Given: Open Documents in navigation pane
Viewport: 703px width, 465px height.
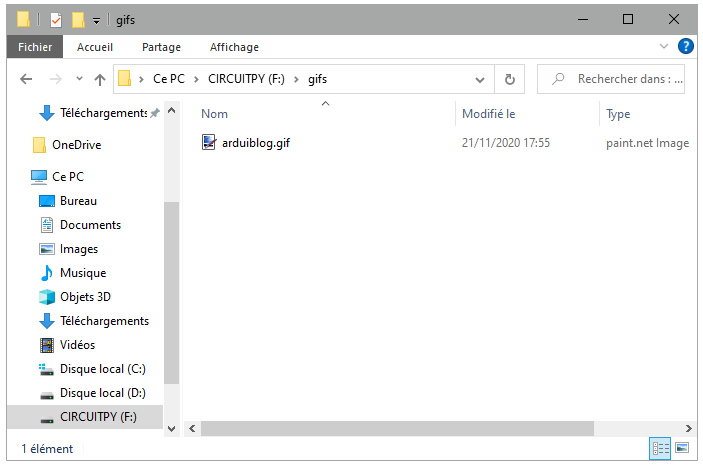Looking at the screenshot, I should (x=90, y=225).
